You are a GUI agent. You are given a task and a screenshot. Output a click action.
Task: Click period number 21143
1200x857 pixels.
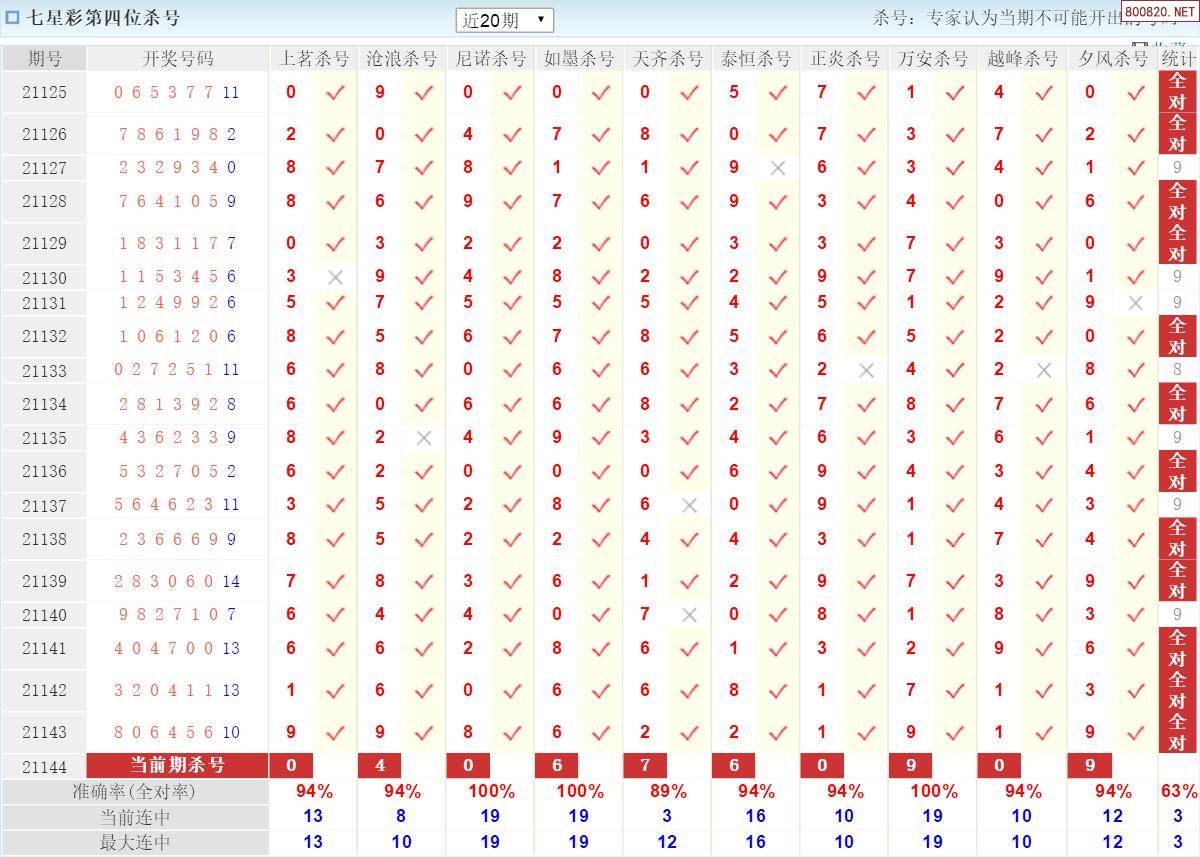click(x=44, y=732)
